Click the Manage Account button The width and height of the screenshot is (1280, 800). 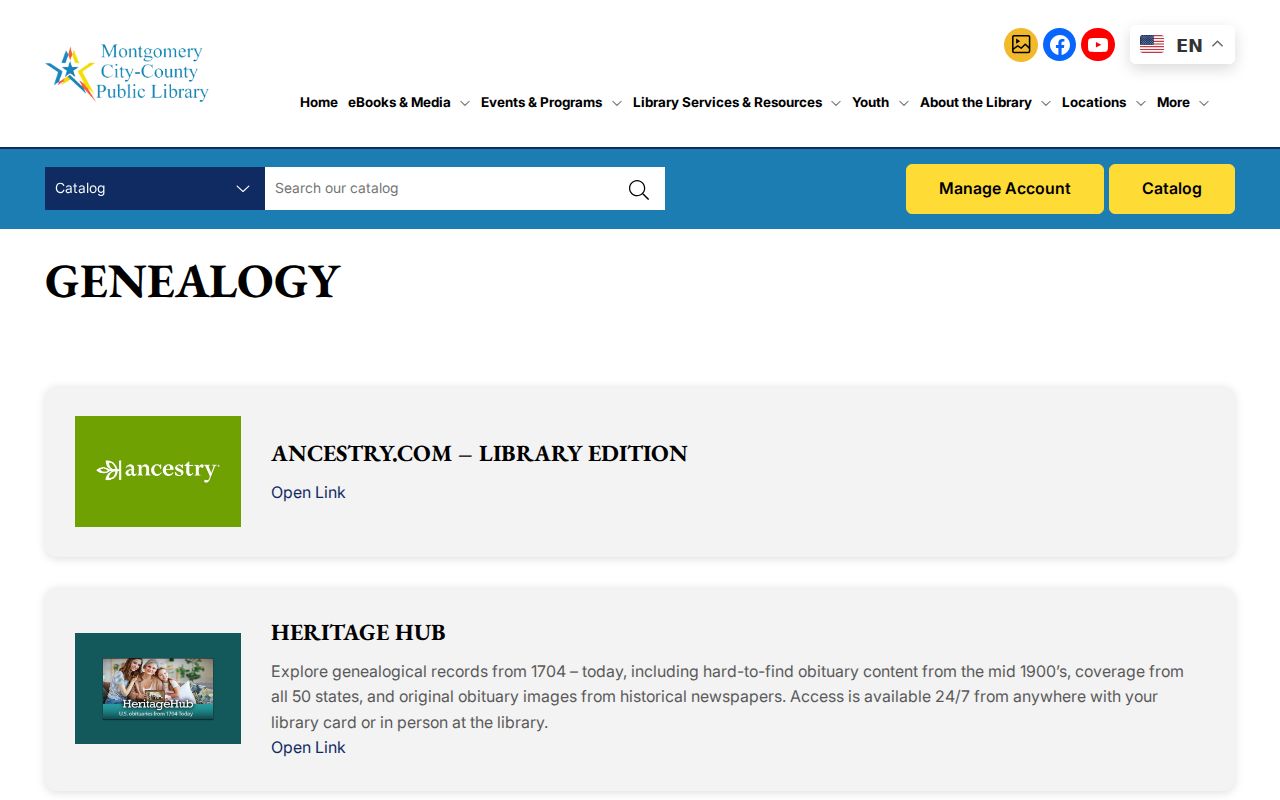[1005, 189]
